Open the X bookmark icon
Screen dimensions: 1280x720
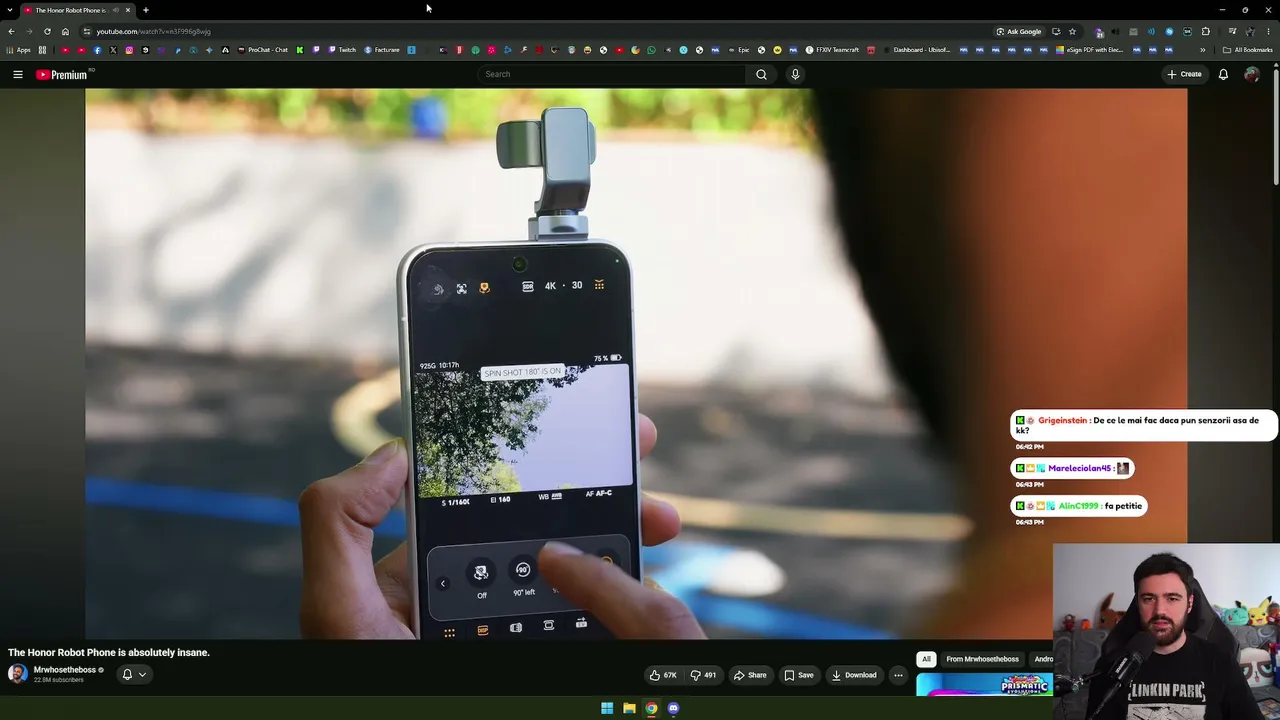[113, 50]
